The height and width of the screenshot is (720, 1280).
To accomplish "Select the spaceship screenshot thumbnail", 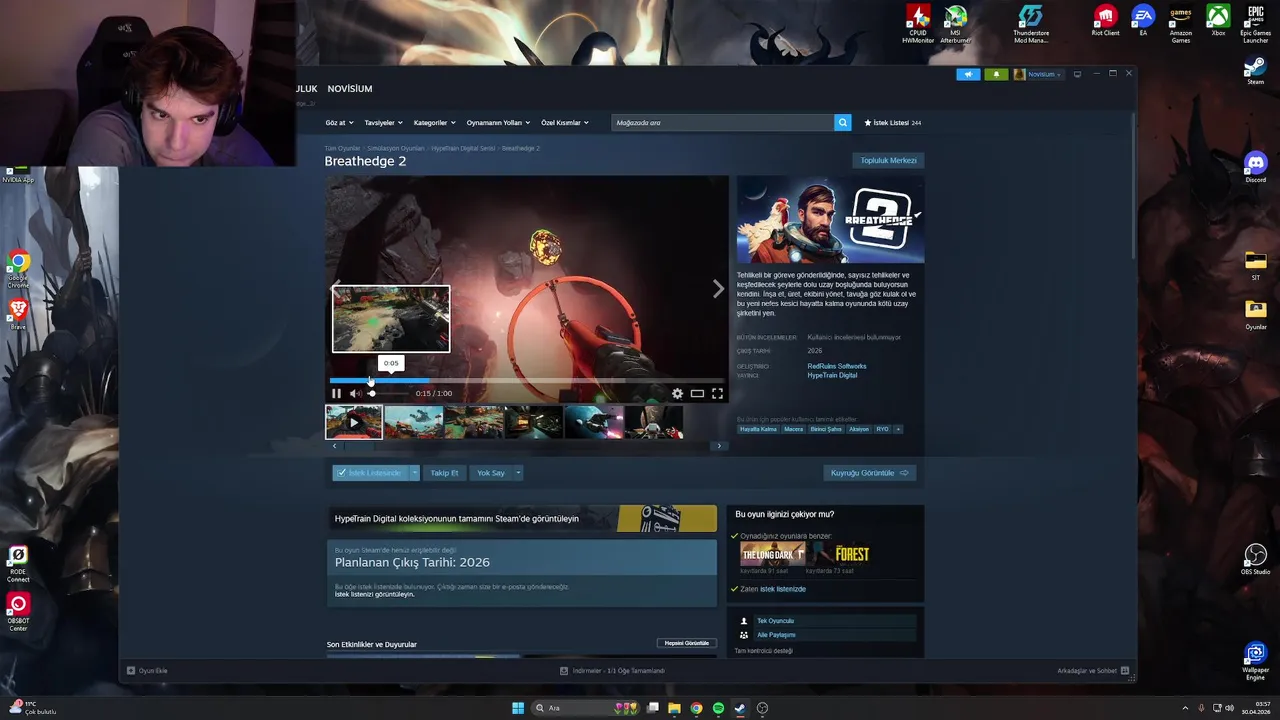I will pyautogui.click(x=594, y=422).
